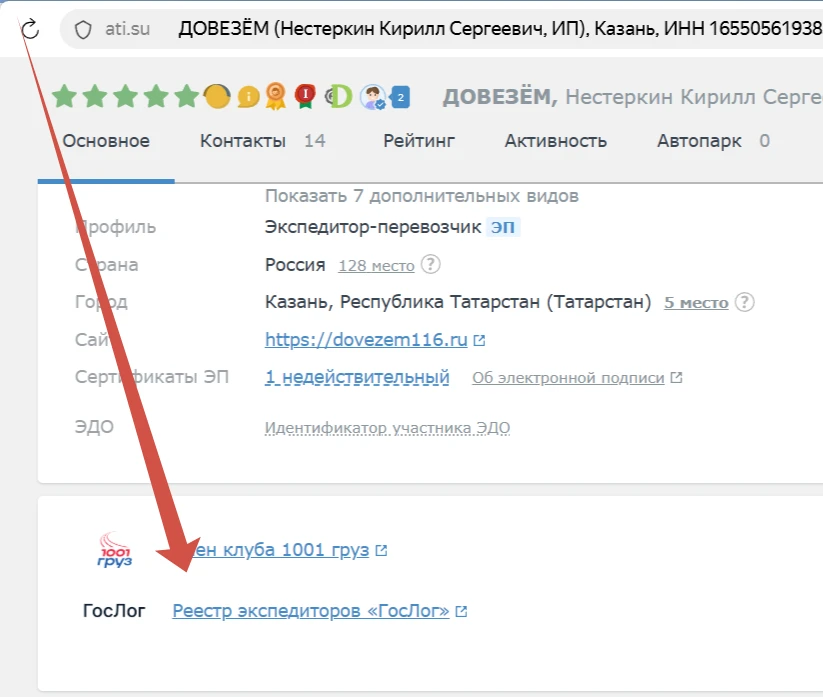This screenshot has width=823, height=697.
Task: Click the ДОВЕЗЁМ company name heading
Action: [499, 97]
